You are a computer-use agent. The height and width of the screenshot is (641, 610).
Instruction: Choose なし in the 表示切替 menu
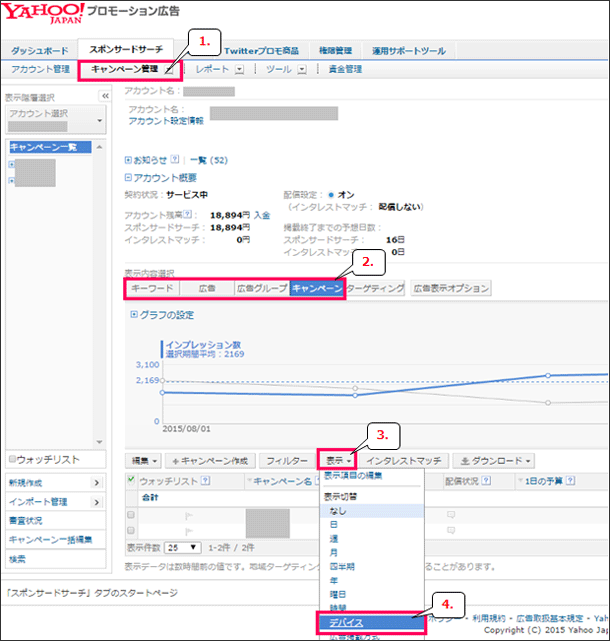click(x=372, y=511)
